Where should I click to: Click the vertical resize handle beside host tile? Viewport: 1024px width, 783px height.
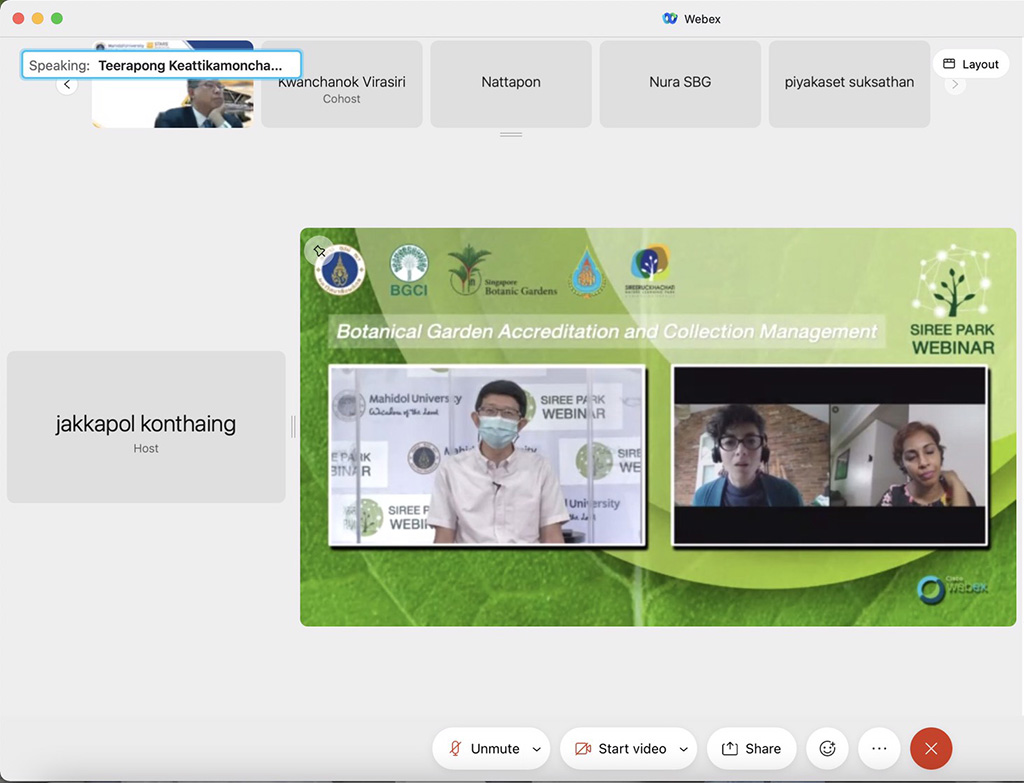(x=293, y=427)
